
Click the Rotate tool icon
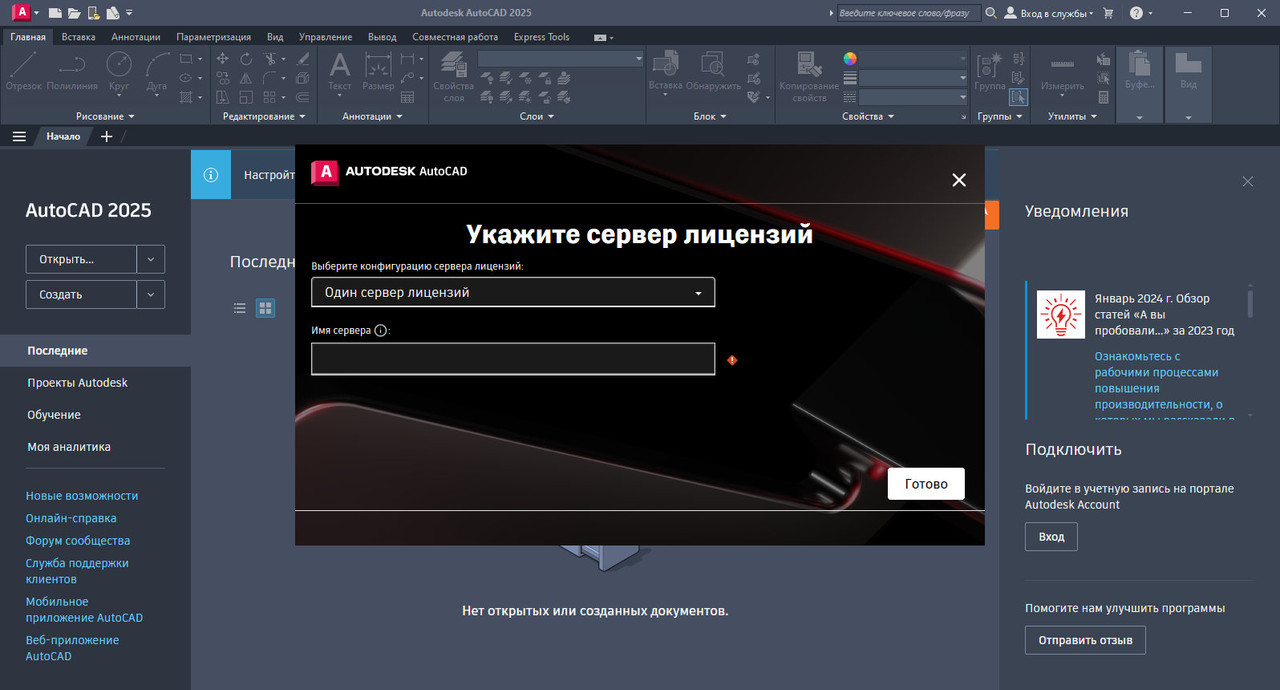tap(246, 59)
